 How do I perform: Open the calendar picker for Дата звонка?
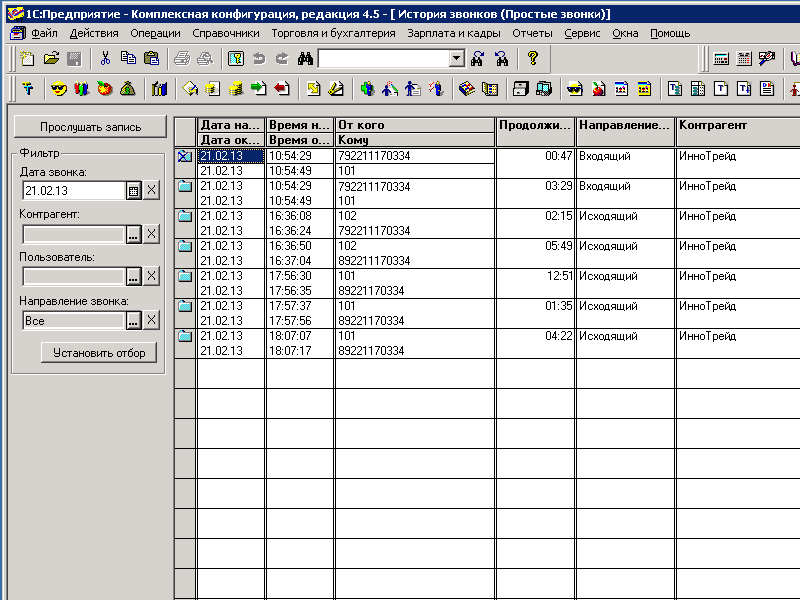click(134, 191)
